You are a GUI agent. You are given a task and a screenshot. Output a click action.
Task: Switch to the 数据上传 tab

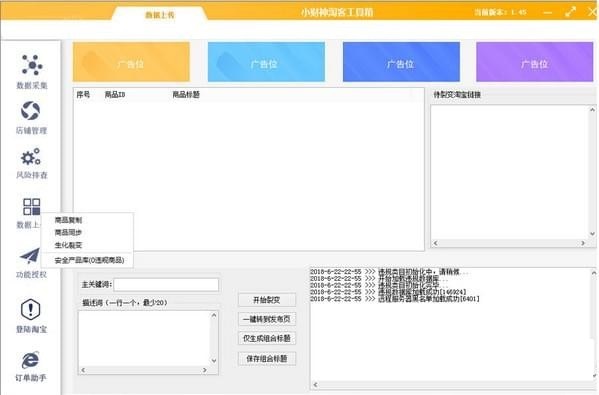[160, 15]
